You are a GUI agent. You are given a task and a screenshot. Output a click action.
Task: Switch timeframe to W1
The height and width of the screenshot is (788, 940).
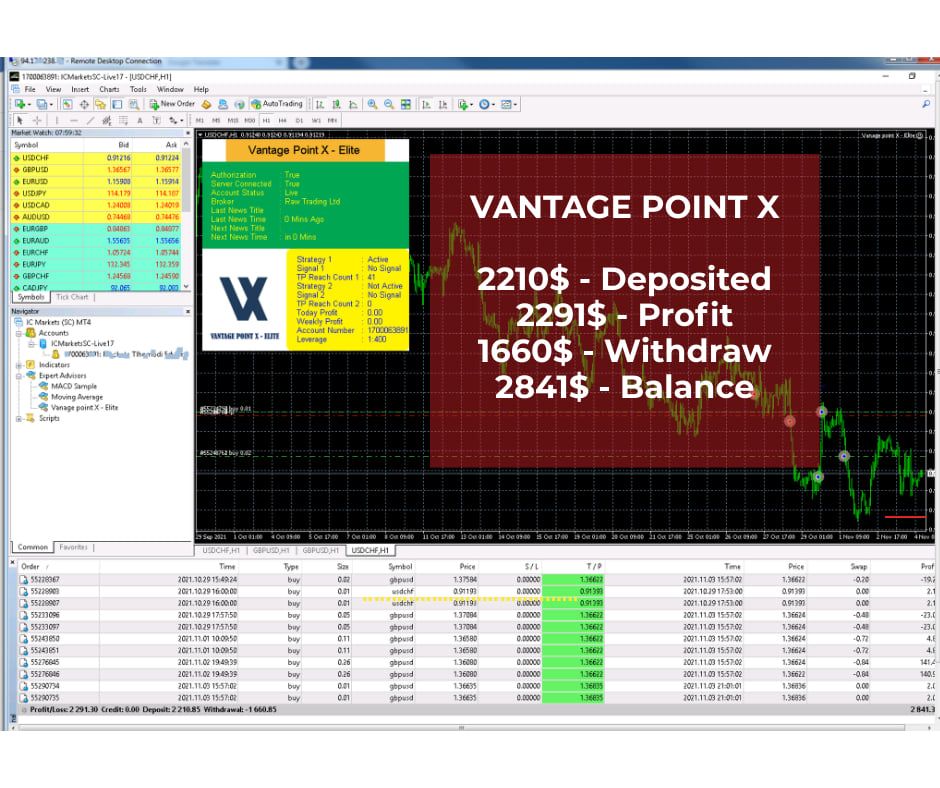(x=316, y=121)
